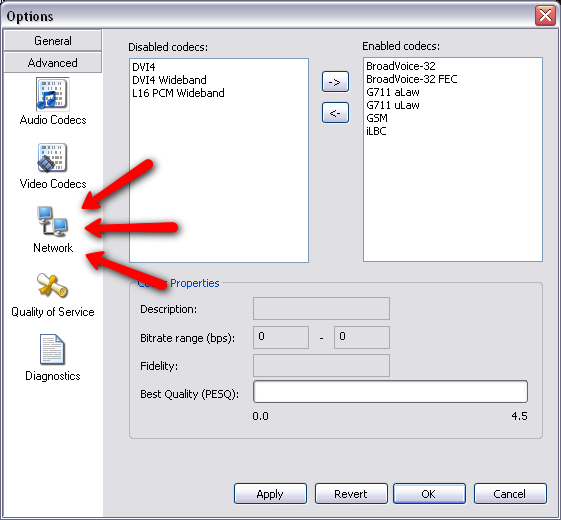Image resolution: width=561 pixels, height=520 pixels.
Task: Click the Description field
Action: tap(321, 308)
